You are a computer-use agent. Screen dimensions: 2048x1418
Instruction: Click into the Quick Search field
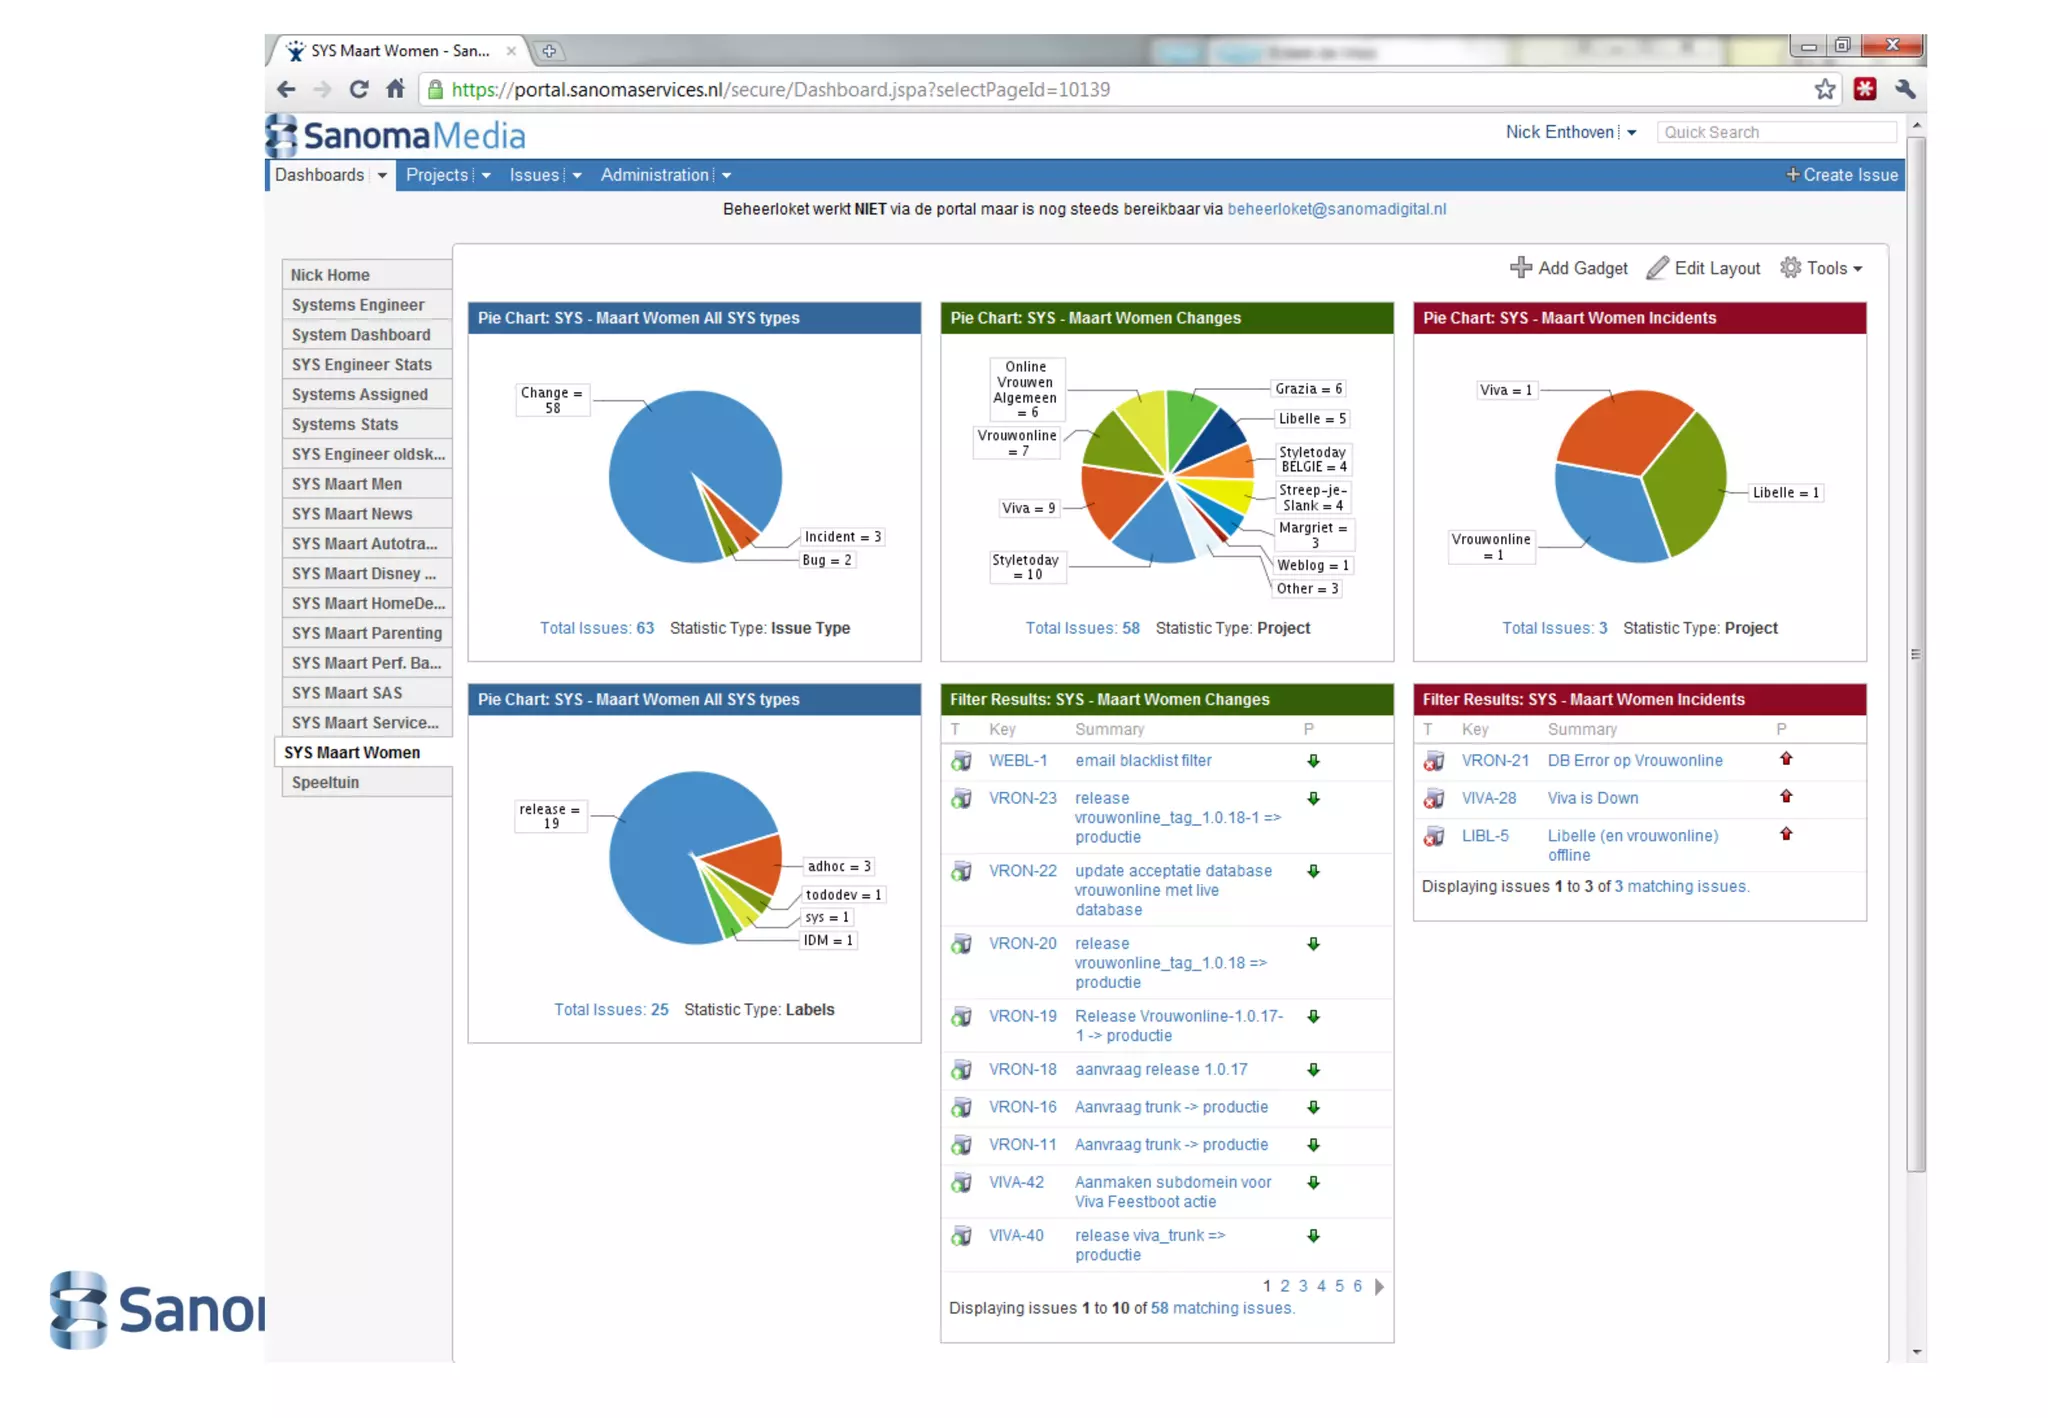(1775, 132)
